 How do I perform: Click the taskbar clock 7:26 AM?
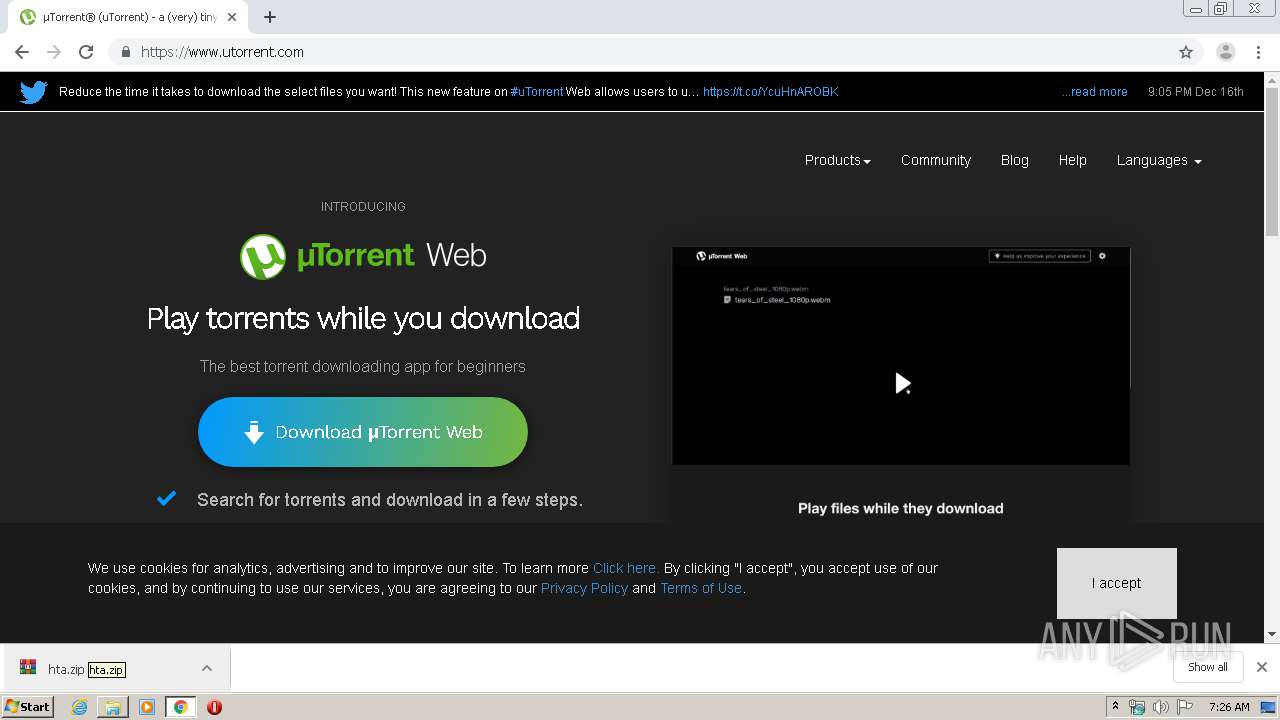point(1229,707)
